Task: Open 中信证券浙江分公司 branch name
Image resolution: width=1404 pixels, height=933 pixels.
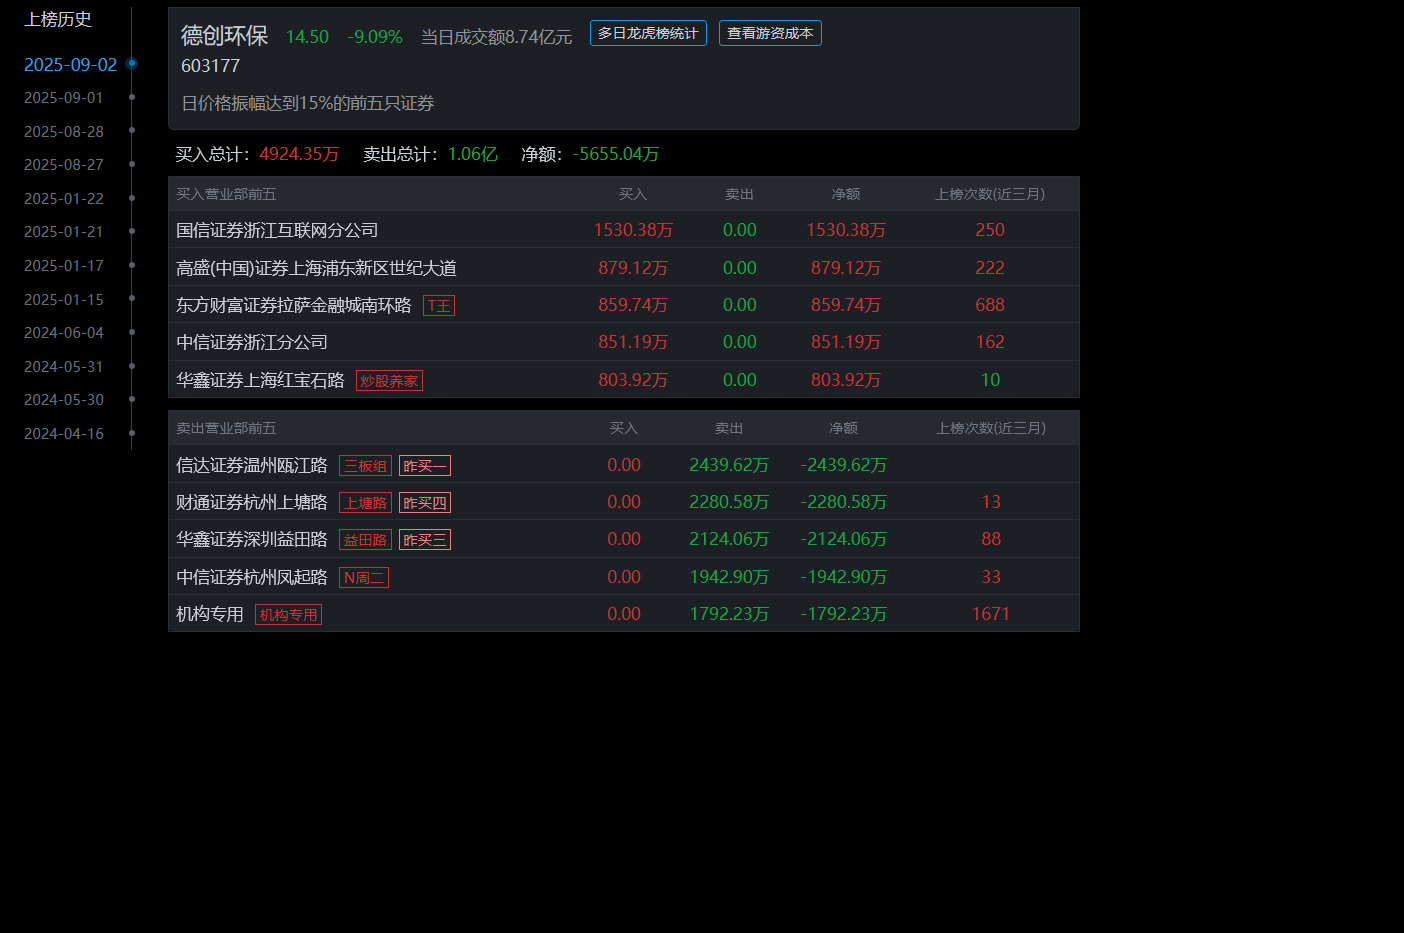Action: [252, 342]
